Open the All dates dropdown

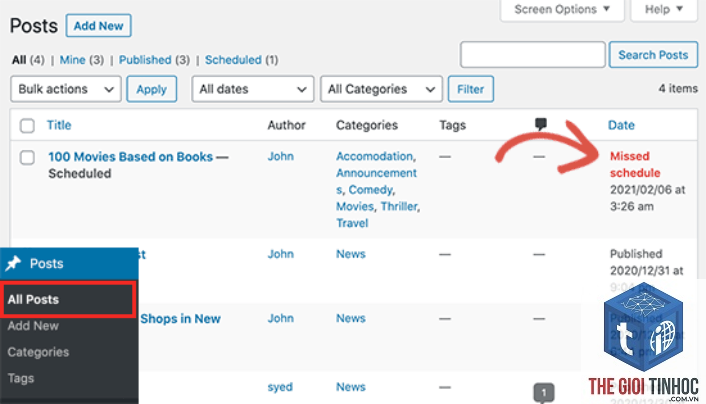point(253,89)
